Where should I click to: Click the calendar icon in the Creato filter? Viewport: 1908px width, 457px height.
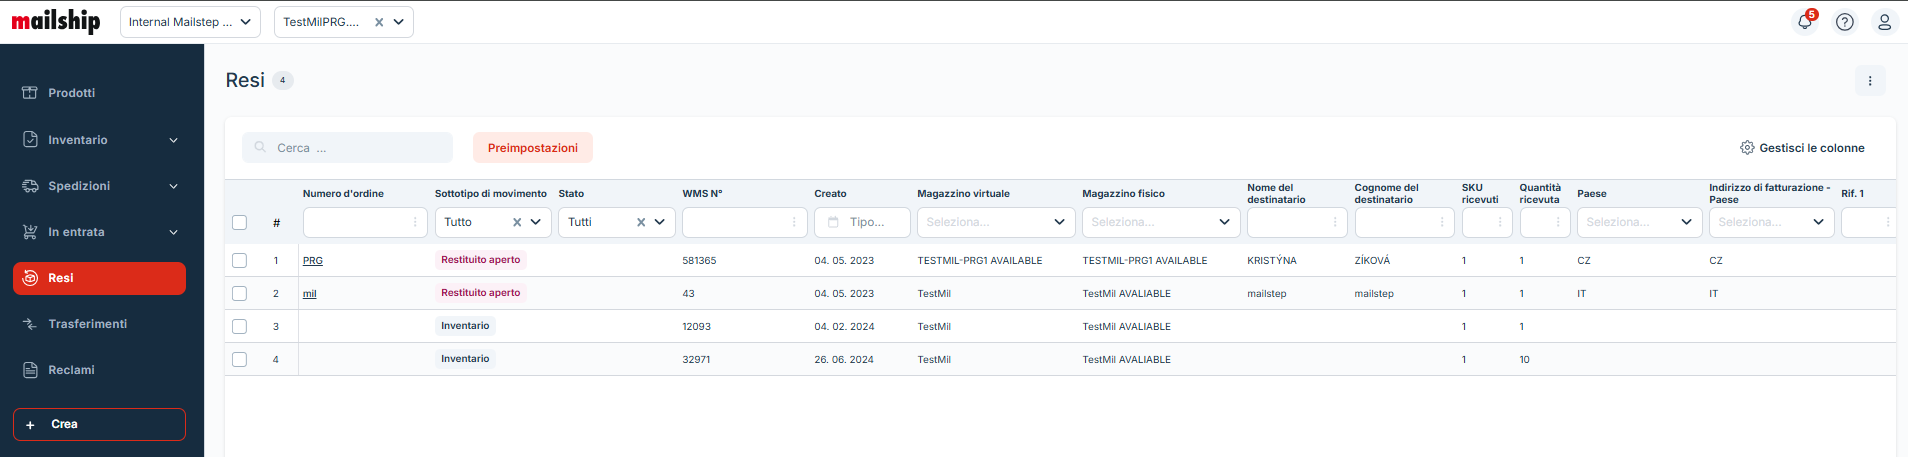(833, 222)
